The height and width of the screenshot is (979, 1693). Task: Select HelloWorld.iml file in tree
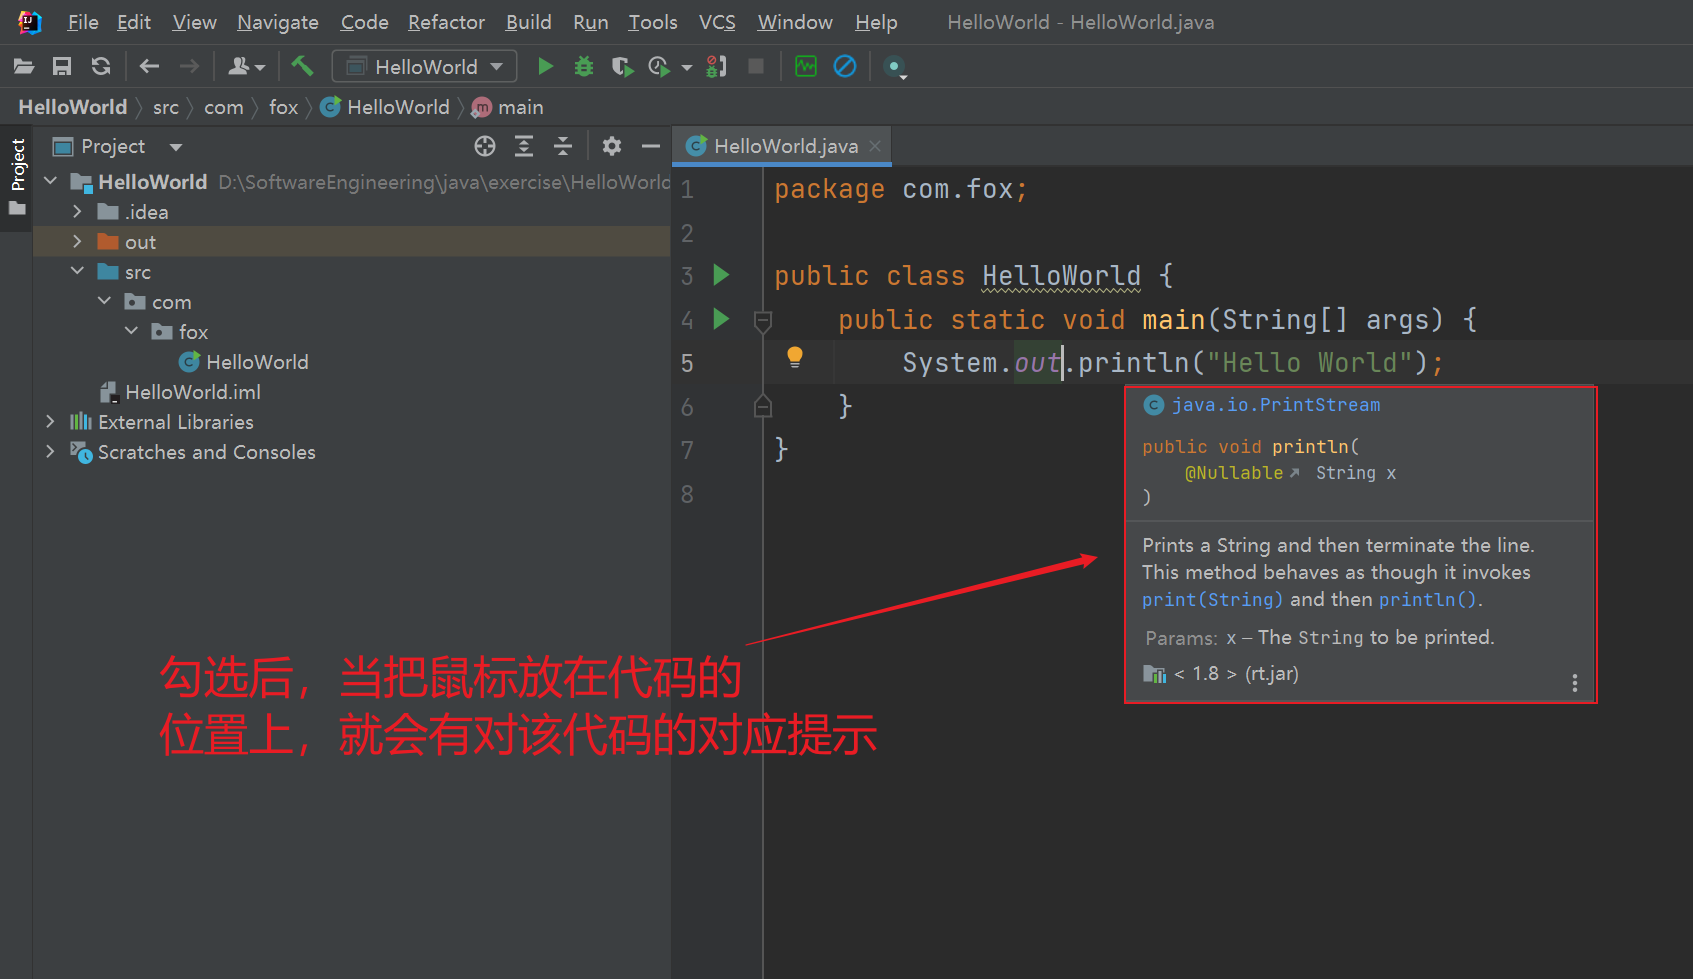click(x=180, y=392)
